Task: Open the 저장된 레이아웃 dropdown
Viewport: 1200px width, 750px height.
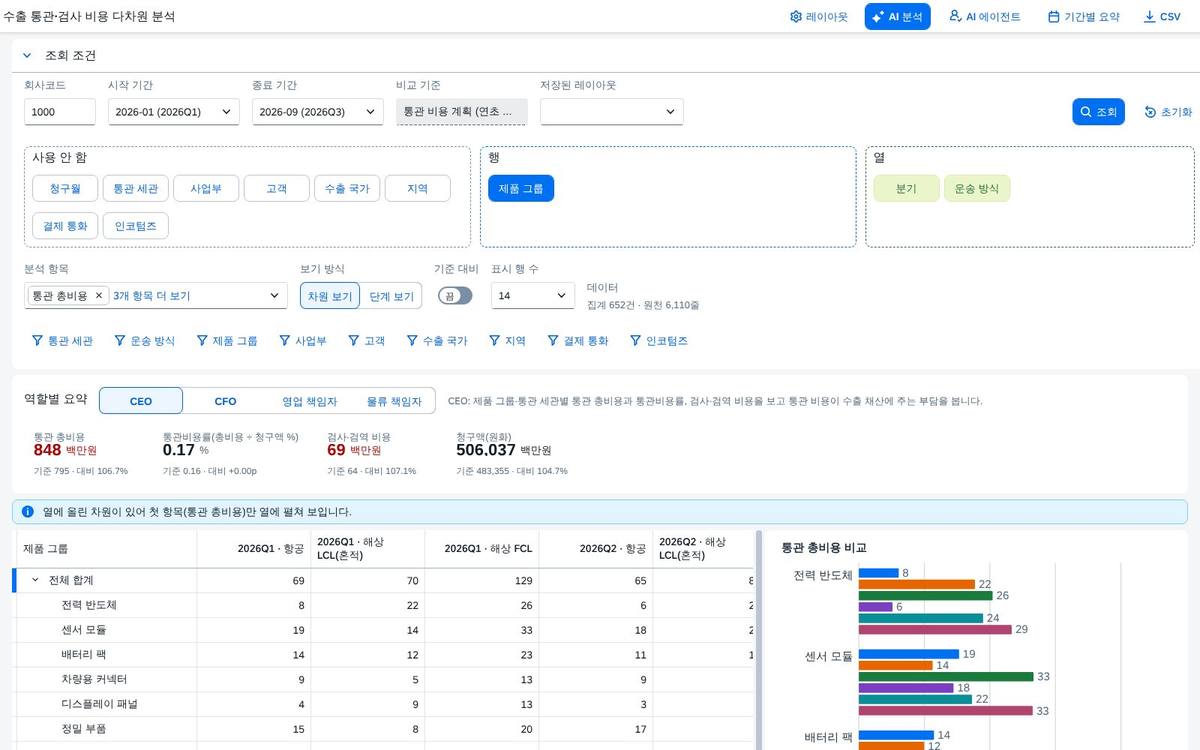Action: [612, 112]
